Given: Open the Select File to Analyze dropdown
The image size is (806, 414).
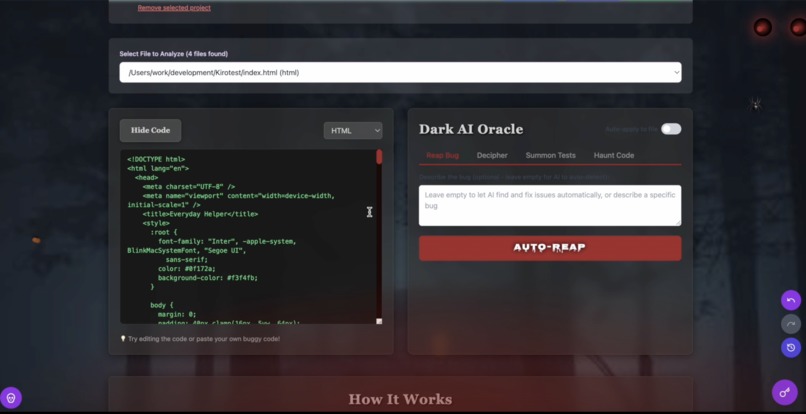Looking at the screenshot, I should 400,73.
